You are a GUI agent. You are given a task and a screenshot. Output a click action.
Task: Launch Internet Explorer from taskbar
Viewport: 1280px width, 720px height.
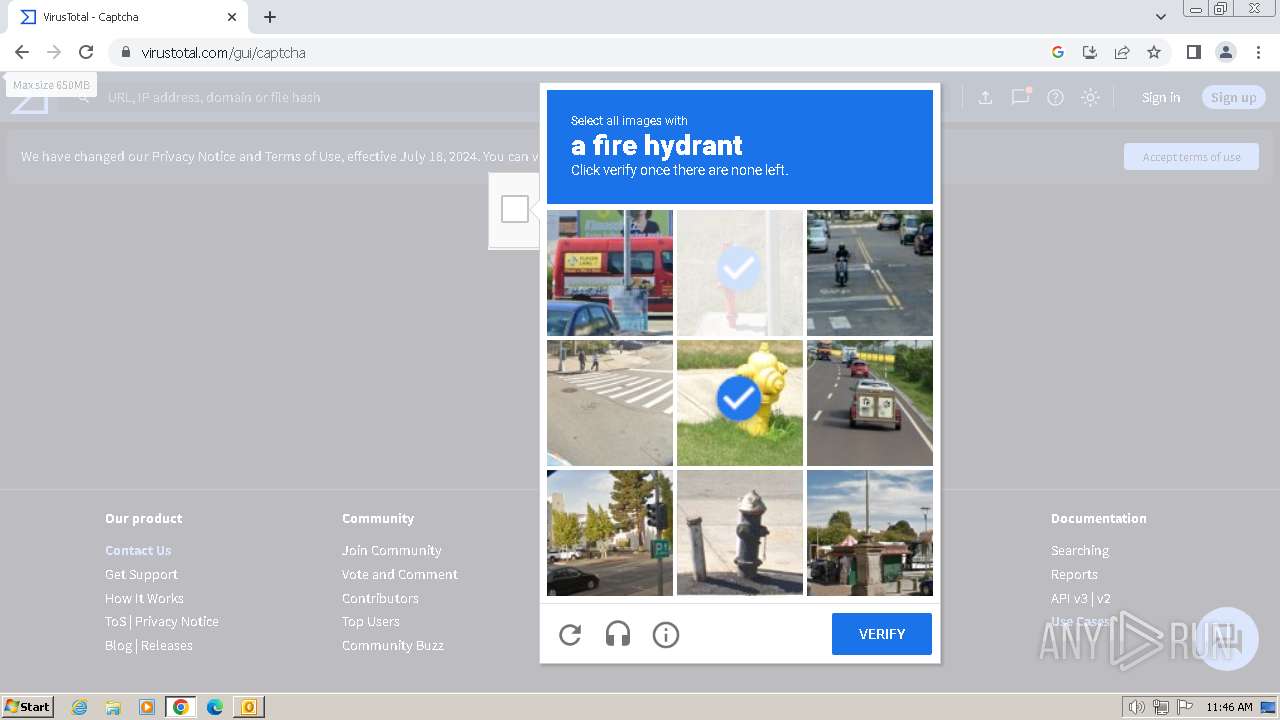pyautogui.click(x=80, y=707)
